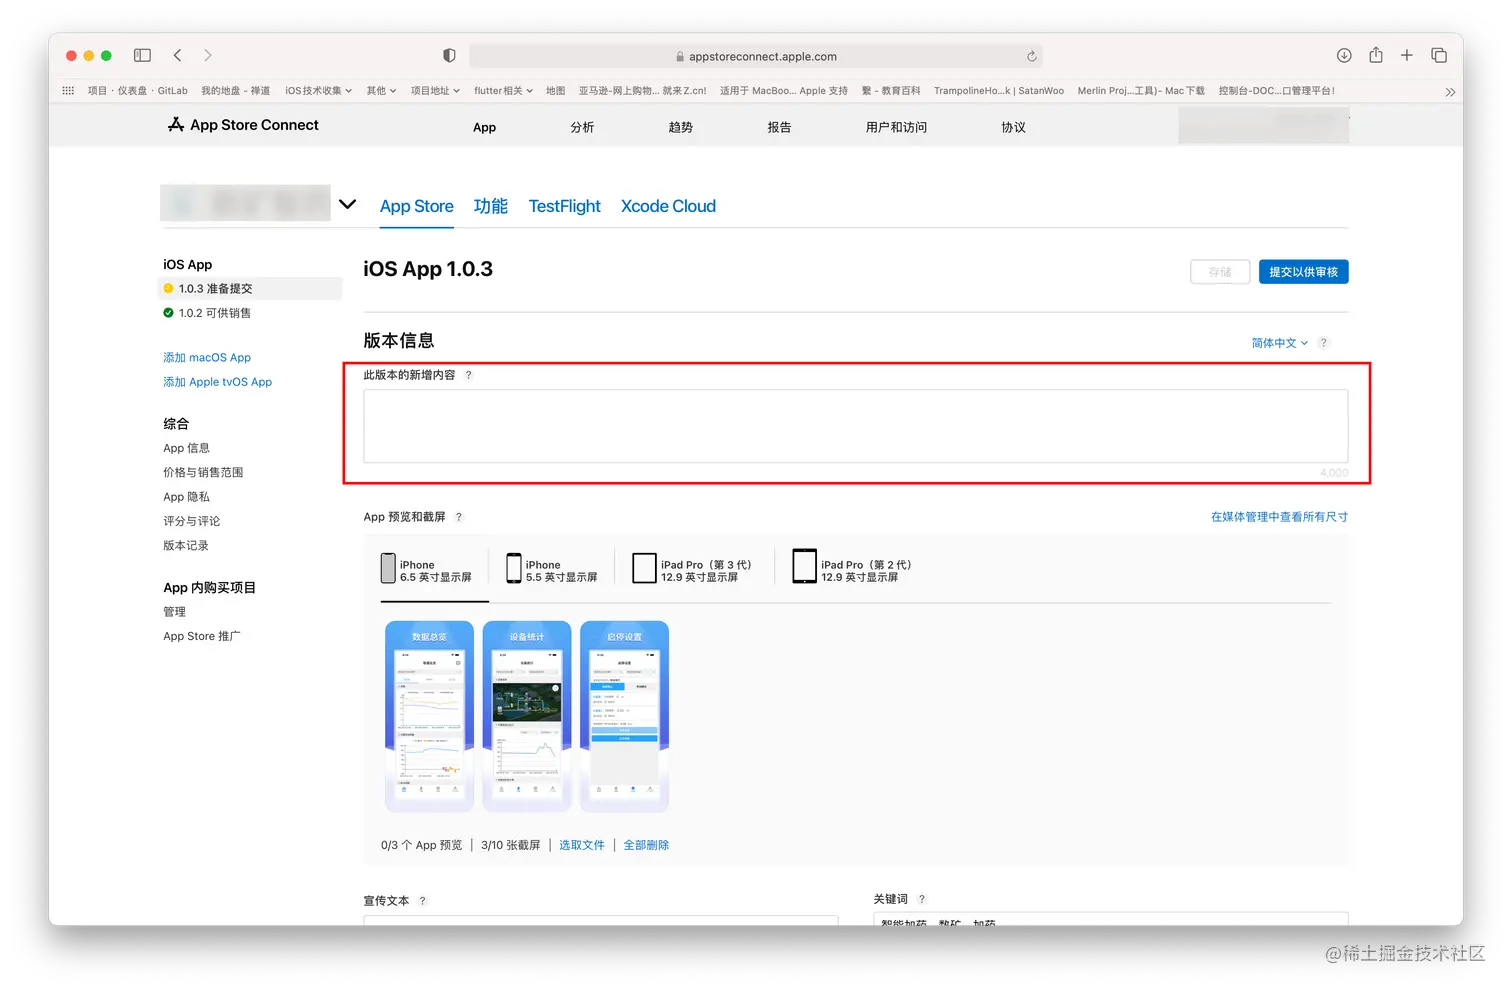Toggle Safari sidebar panel icon
This screenshot has width=1512, height=990.
(x=142, y=55)
